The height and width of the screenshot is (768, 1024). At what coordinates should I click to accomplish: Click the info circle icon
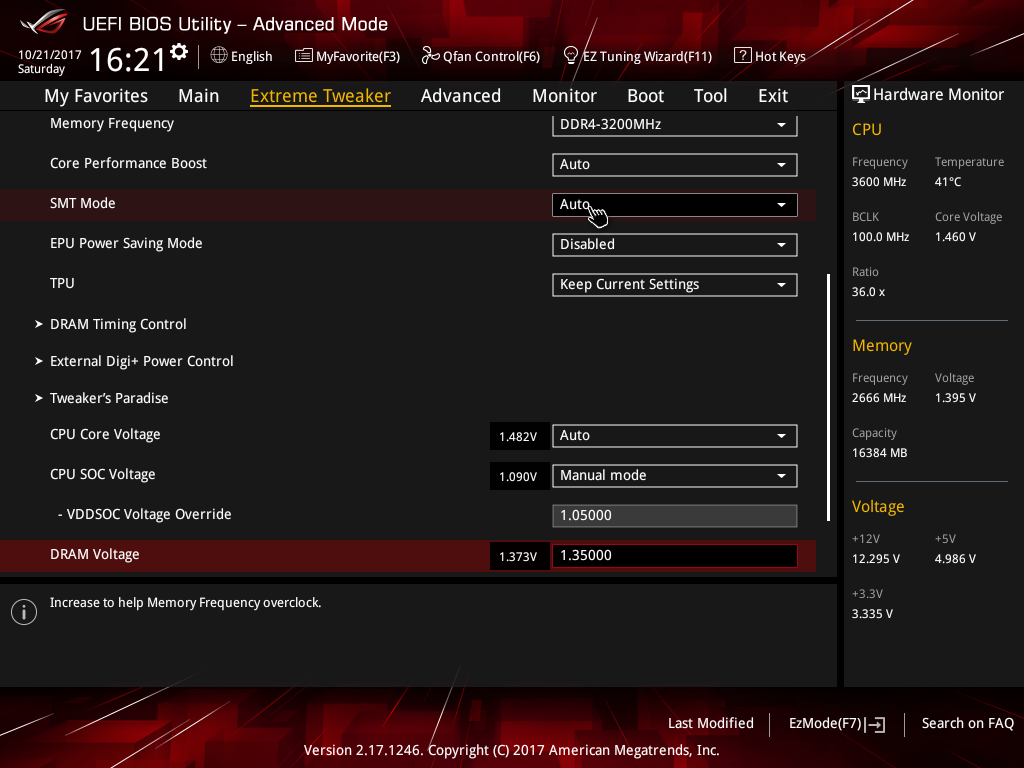[24, 612]
